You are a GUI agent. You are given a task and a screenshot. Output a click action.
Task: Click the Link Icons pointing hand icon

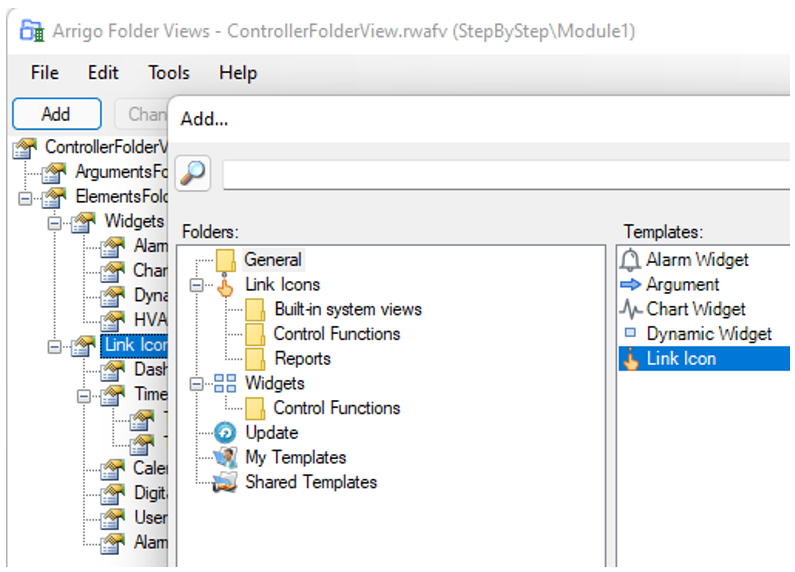(225, 285)
